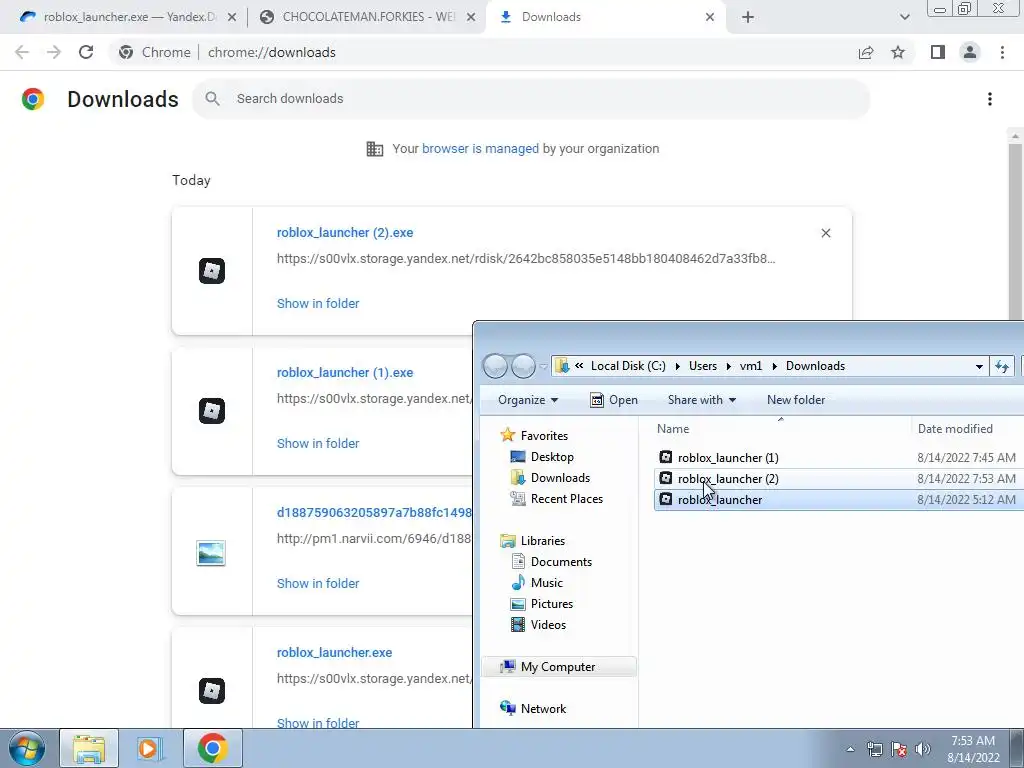Click Explorer back navigation button
This screenshot has width=1024, height=768.
point(495,366)
